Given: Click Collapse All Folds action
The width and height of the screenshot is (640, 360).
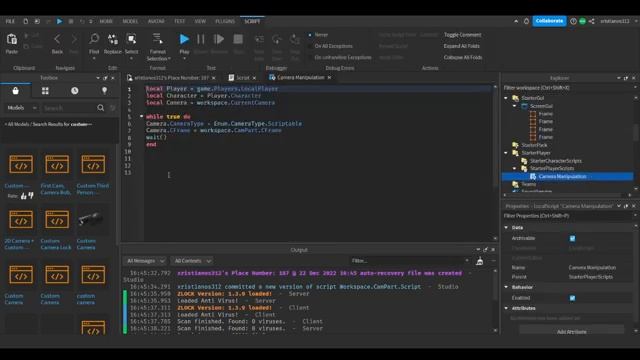Looking at the screenshot, I should [x=463, y=58].
